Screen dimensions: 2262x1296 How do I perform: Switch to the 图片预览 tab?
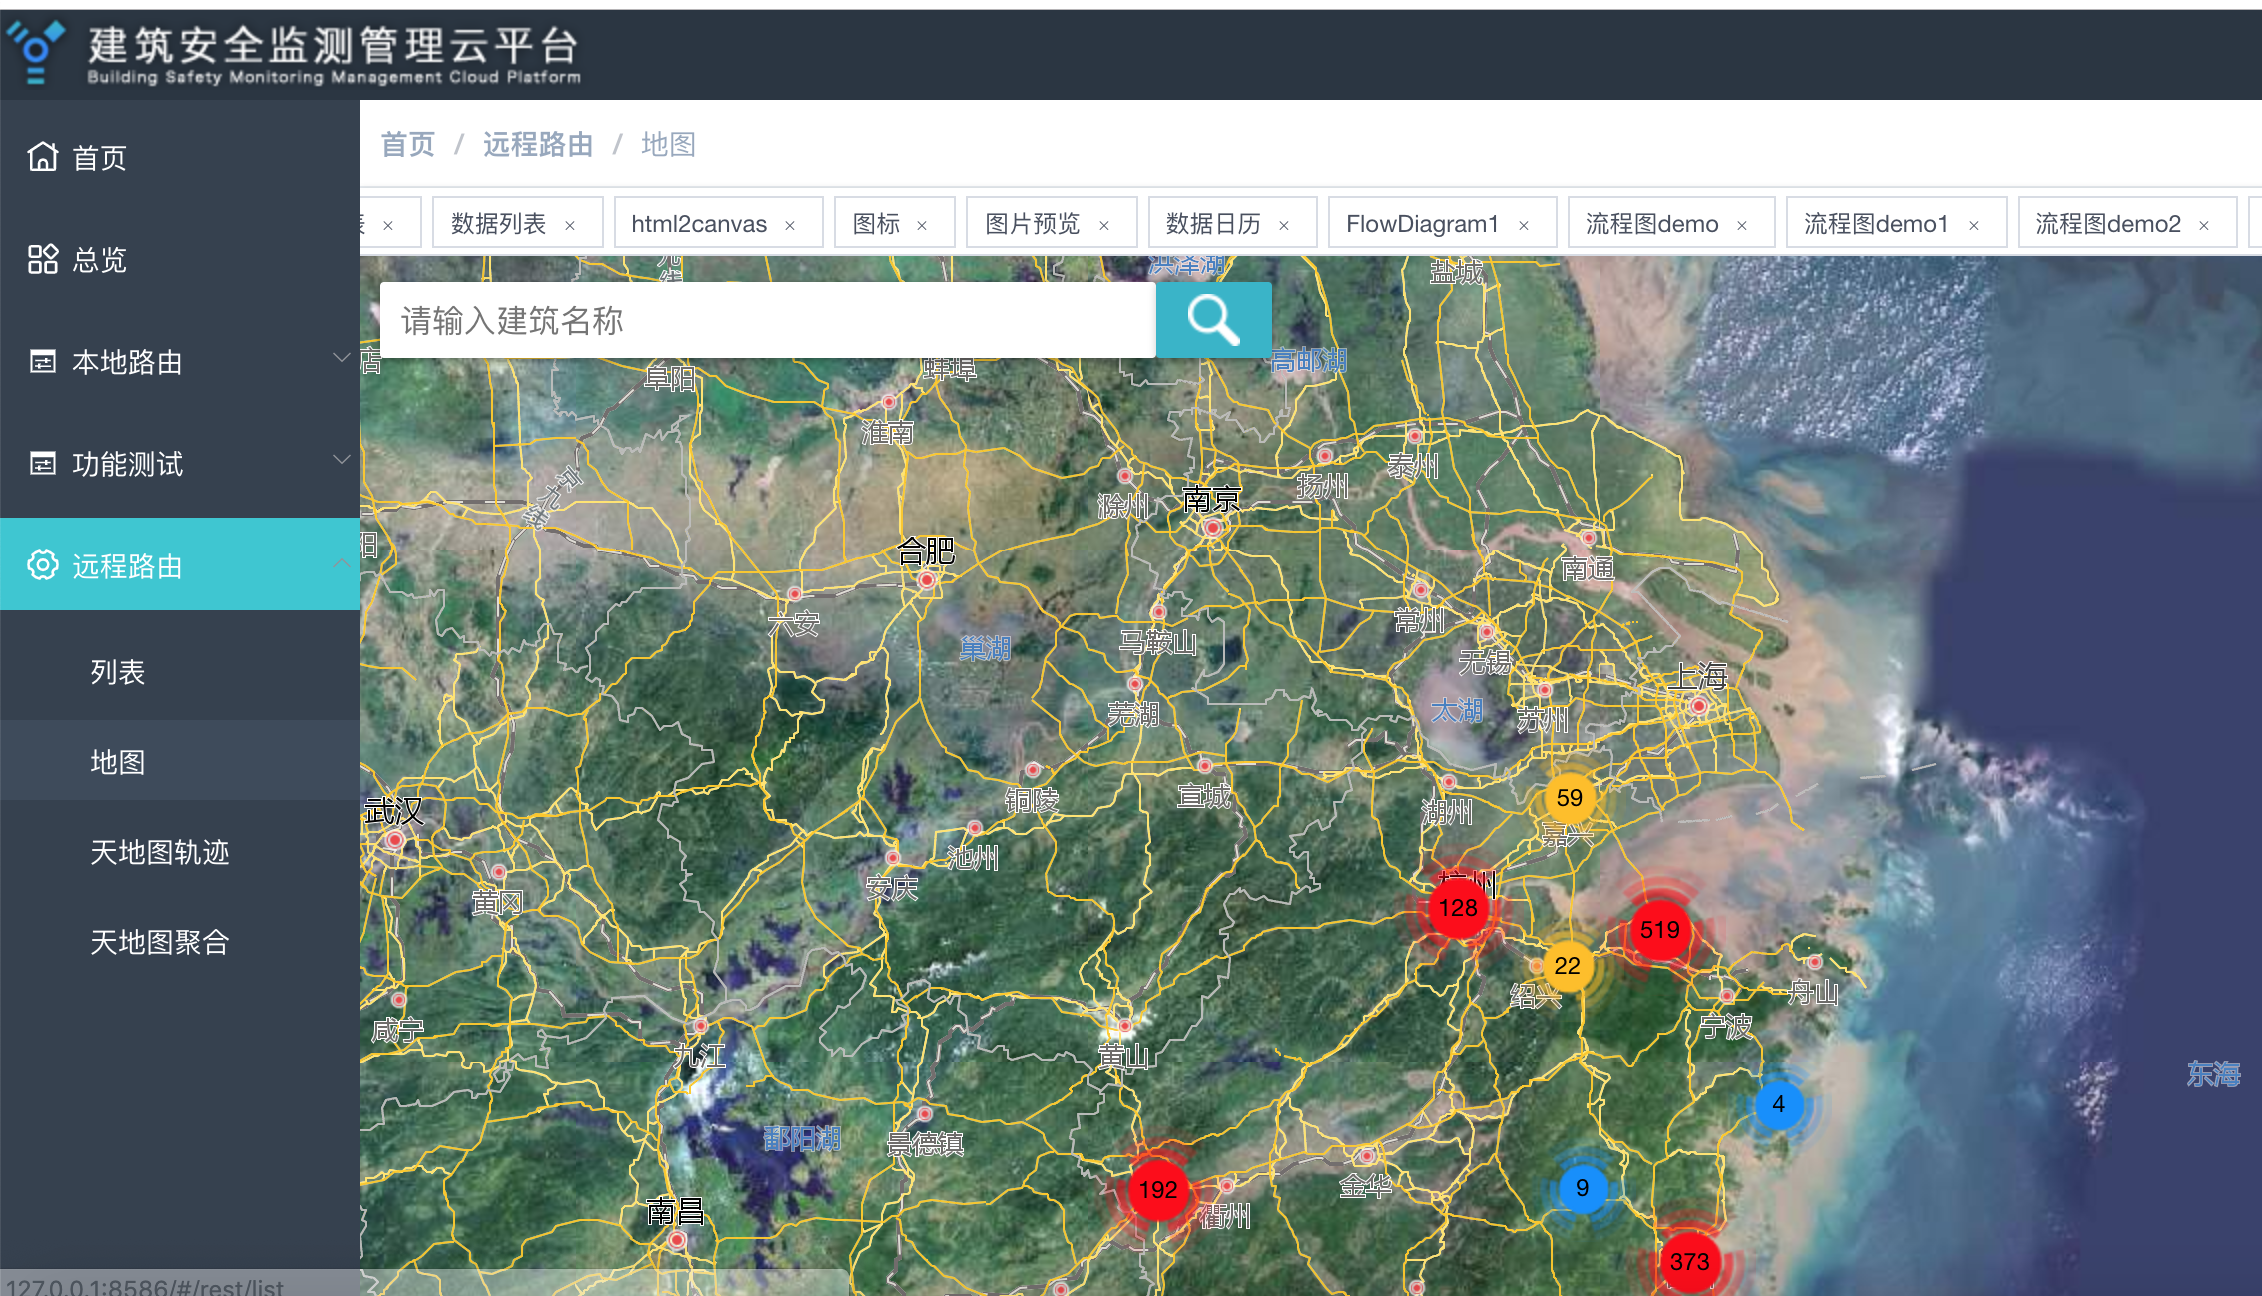[x=1032, y=224]
